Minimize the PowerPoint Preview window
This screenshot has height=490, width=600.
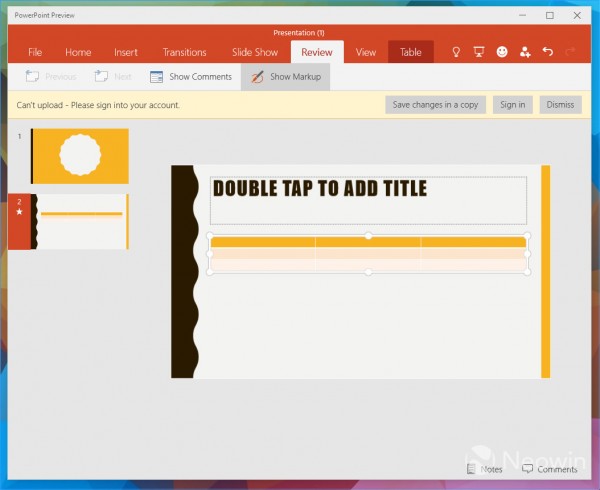tap(522, 15)
